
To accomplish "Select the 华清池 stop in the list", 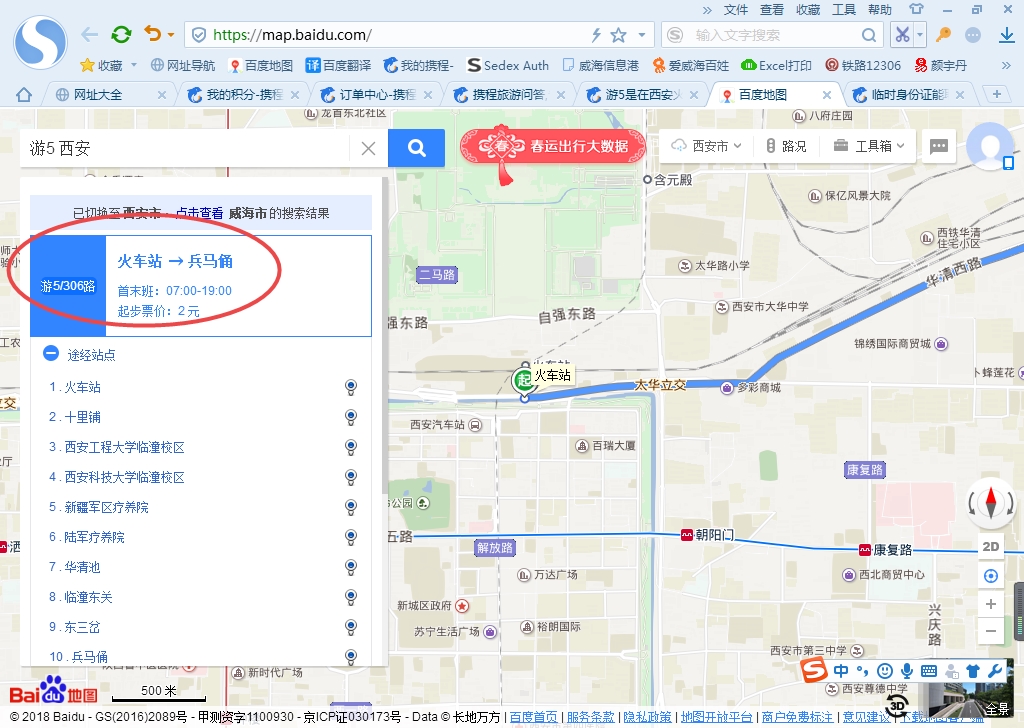I will pyautogui.click(x=82, y=567).
